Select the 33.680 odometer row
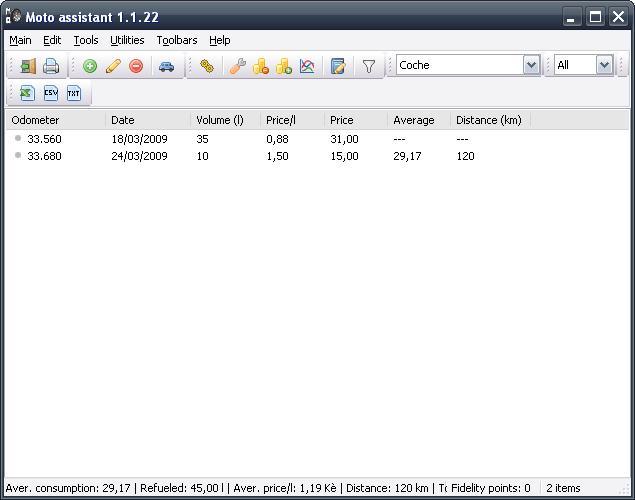Image resolution: width=635 pixels, height=500 pixels. coord(318,156)
